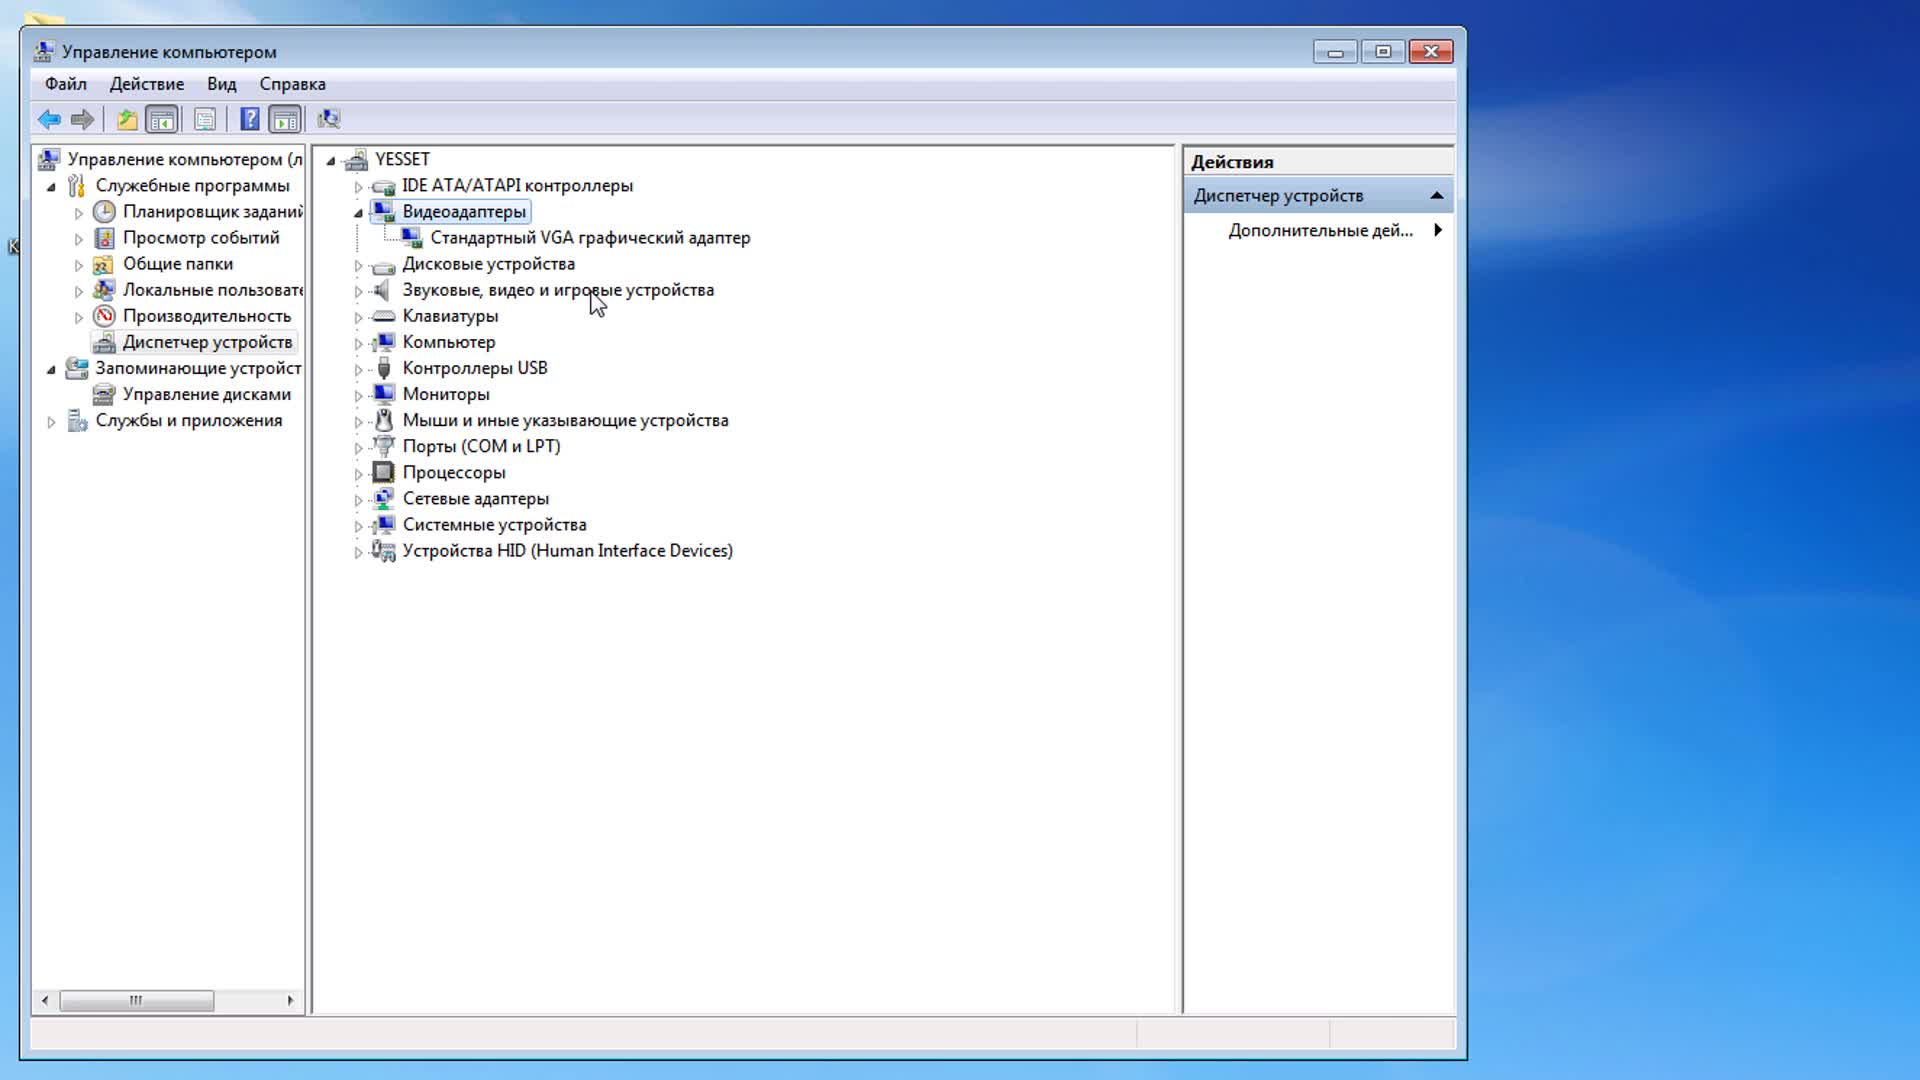The height and width of the screenshot is (1080, 1920).
Task: Select Звуковые, видео и игровые устройства
Action: click(558, 290)
